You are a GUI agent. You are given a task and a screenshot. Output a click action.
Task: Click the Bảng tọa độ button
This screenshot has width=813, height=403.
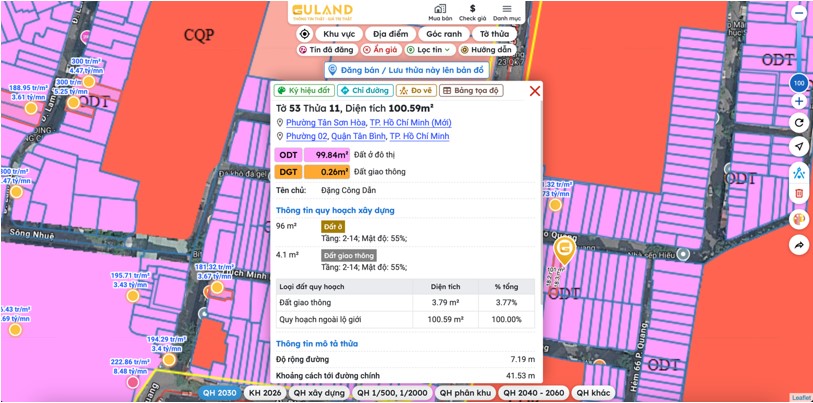click(471, 90)
